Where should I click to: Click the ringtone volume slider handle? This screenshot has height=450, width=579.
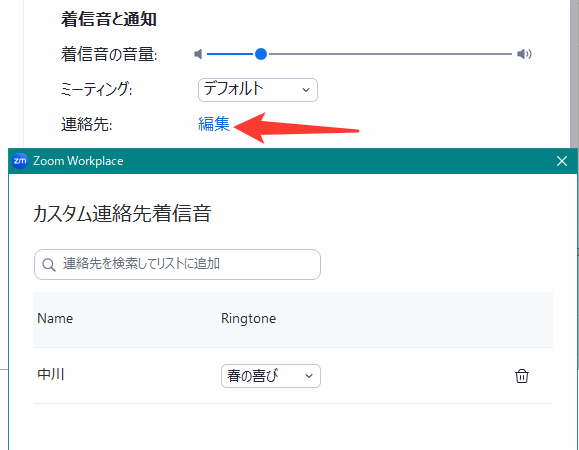(261, 54)
